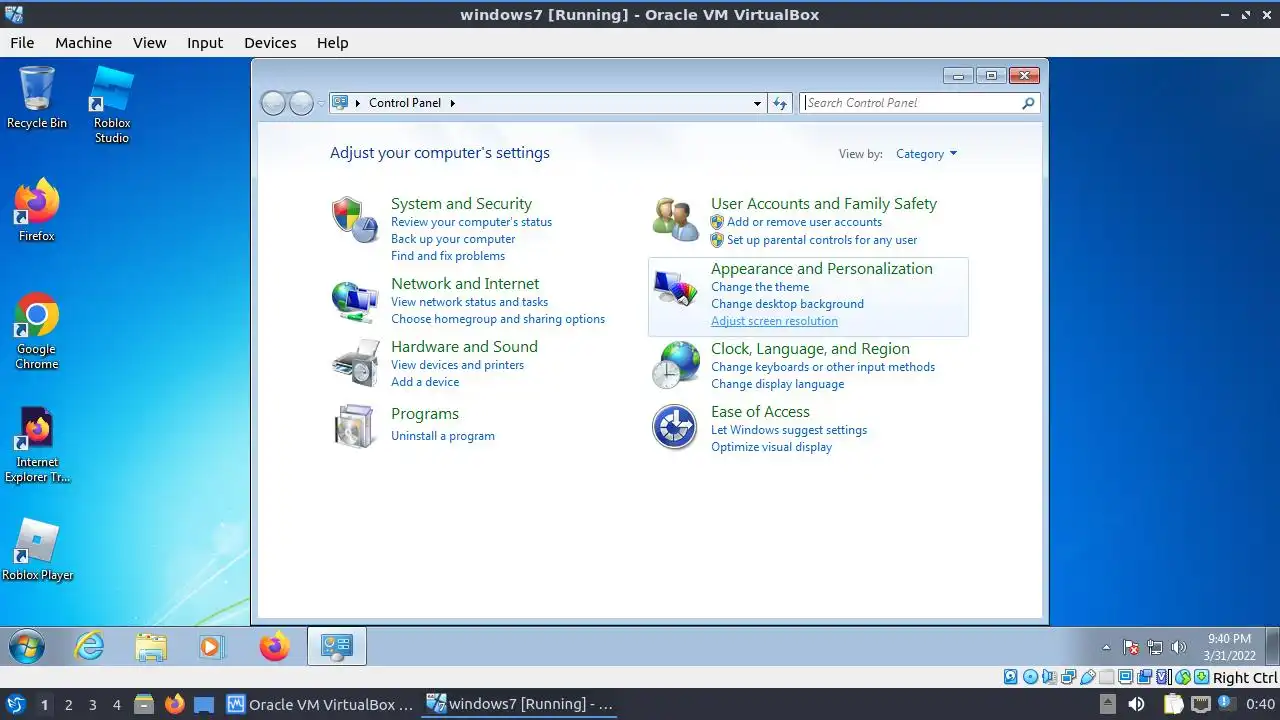Click the Back navigation arrow
The width and height of the screenshot is (1280, 720).
(273, 103)
